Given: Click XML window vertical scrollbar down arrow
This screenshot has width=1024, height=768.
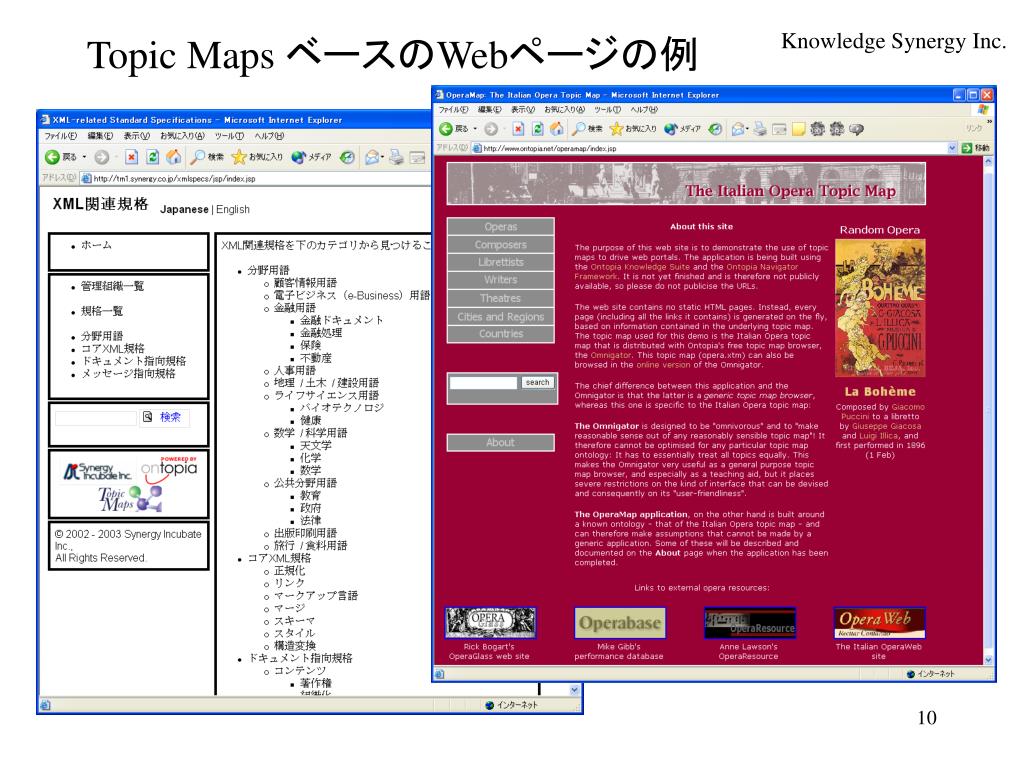Looking at the screenshot, I should pyautogui.click(x=574, y=690).
